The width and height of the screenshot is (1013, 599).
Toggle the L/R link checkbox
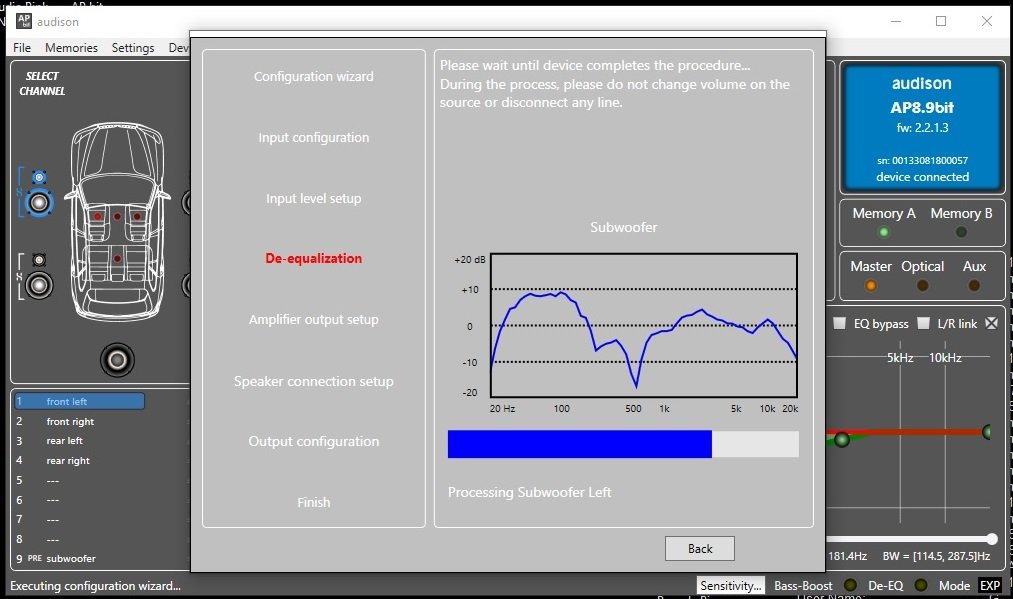924,323
